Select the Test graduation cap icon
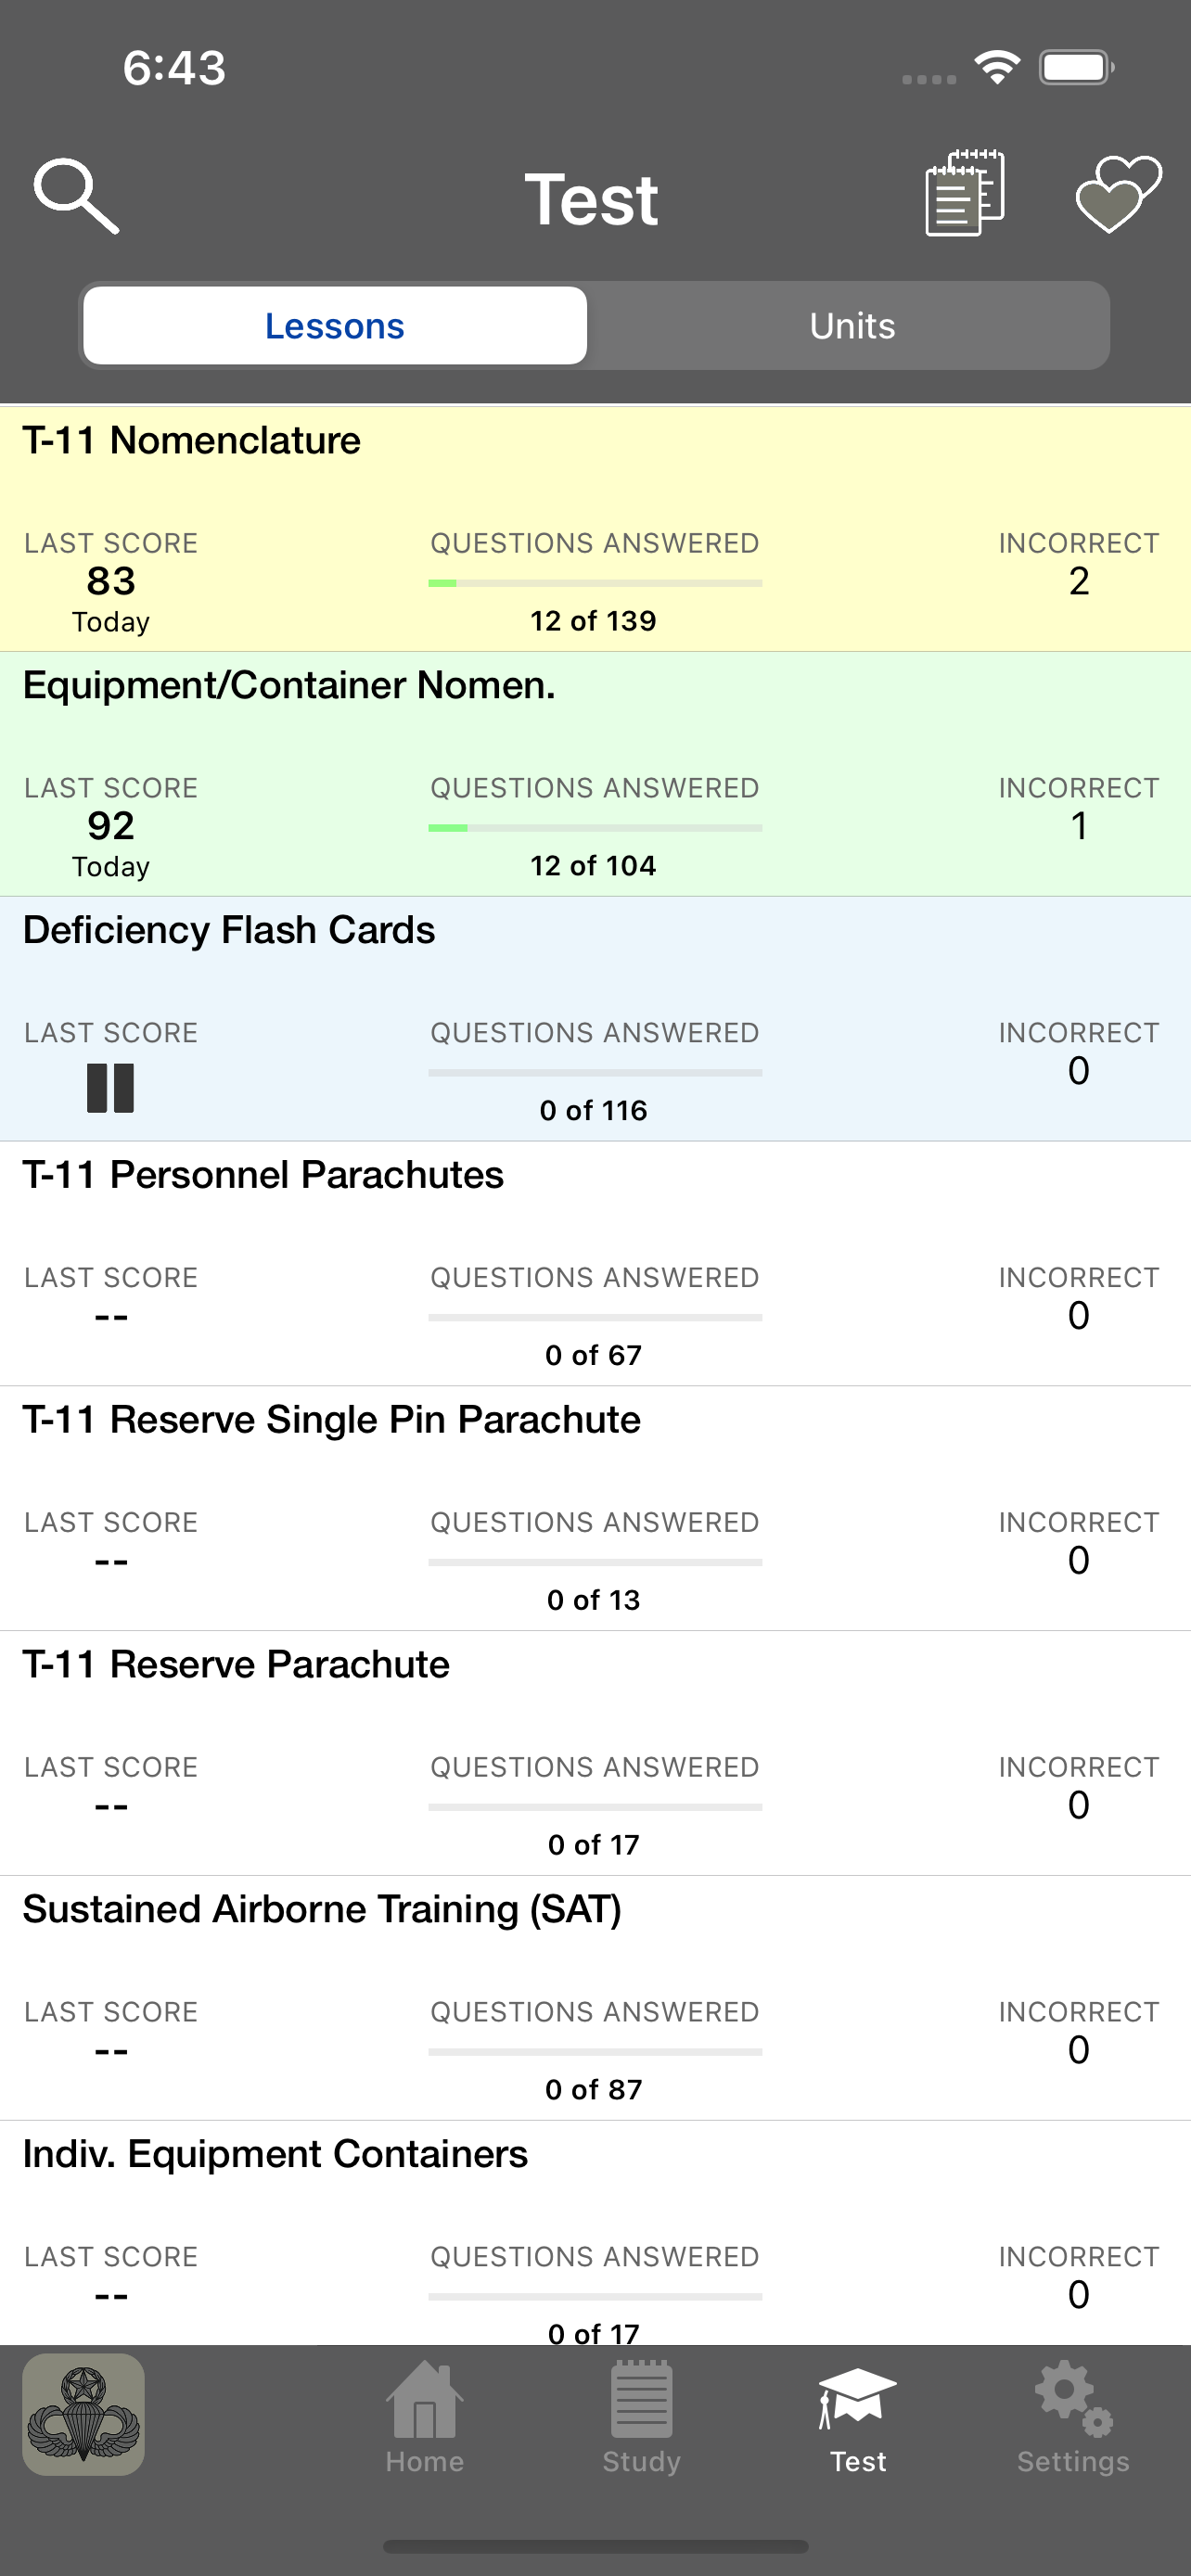The width and height of the screenshot is (1191, 2576). pos(857,2398)
